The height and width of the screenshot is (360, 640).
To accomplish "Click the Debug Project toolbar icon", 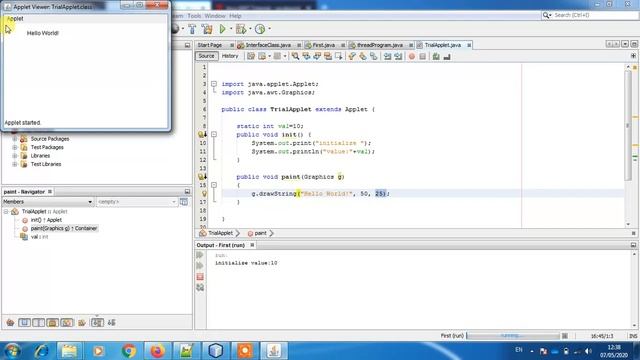I will tap(241, 29).
